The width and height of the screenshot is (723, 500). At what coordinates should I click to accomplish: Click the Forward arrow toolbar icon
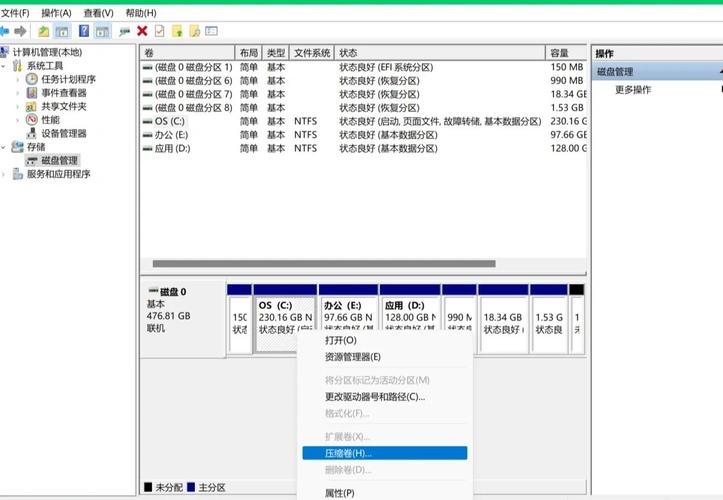[20, 31]
